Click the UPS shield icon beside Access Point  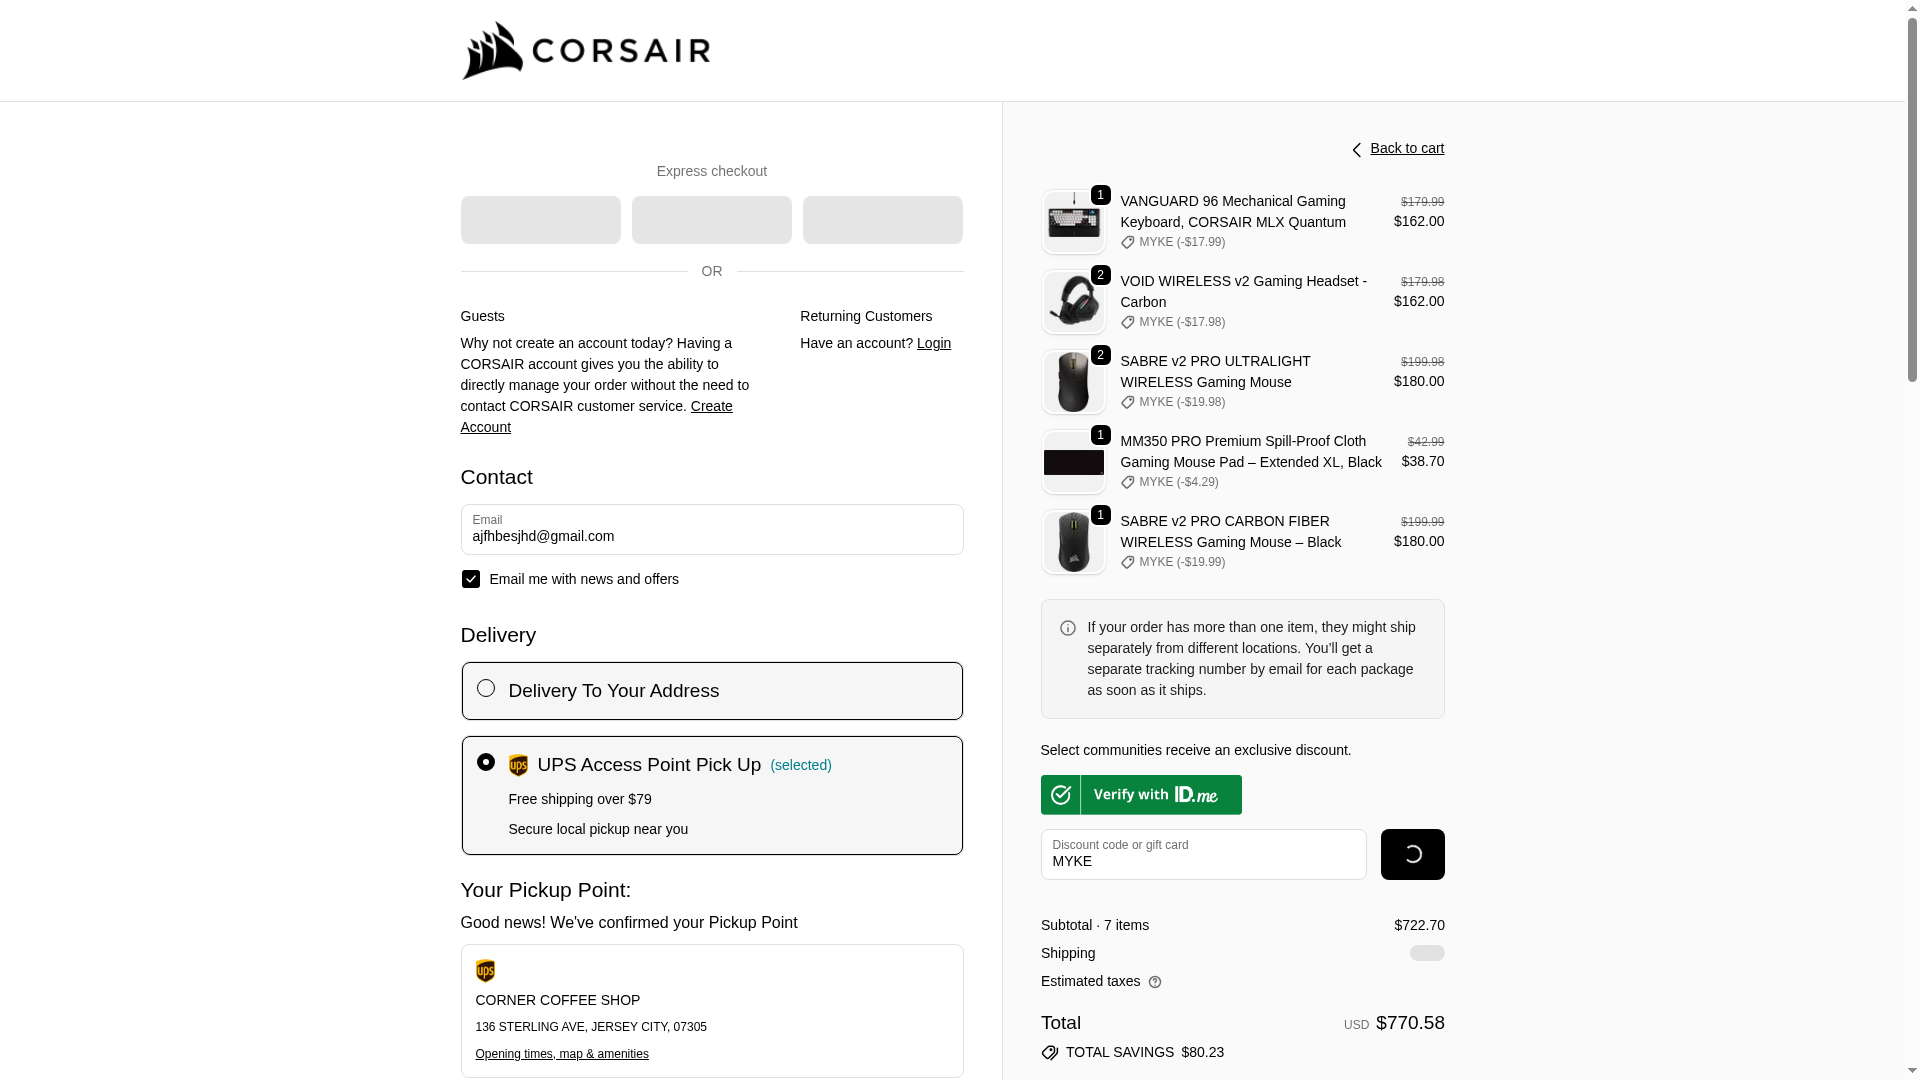pyautogui.click(x=518, y=766)
